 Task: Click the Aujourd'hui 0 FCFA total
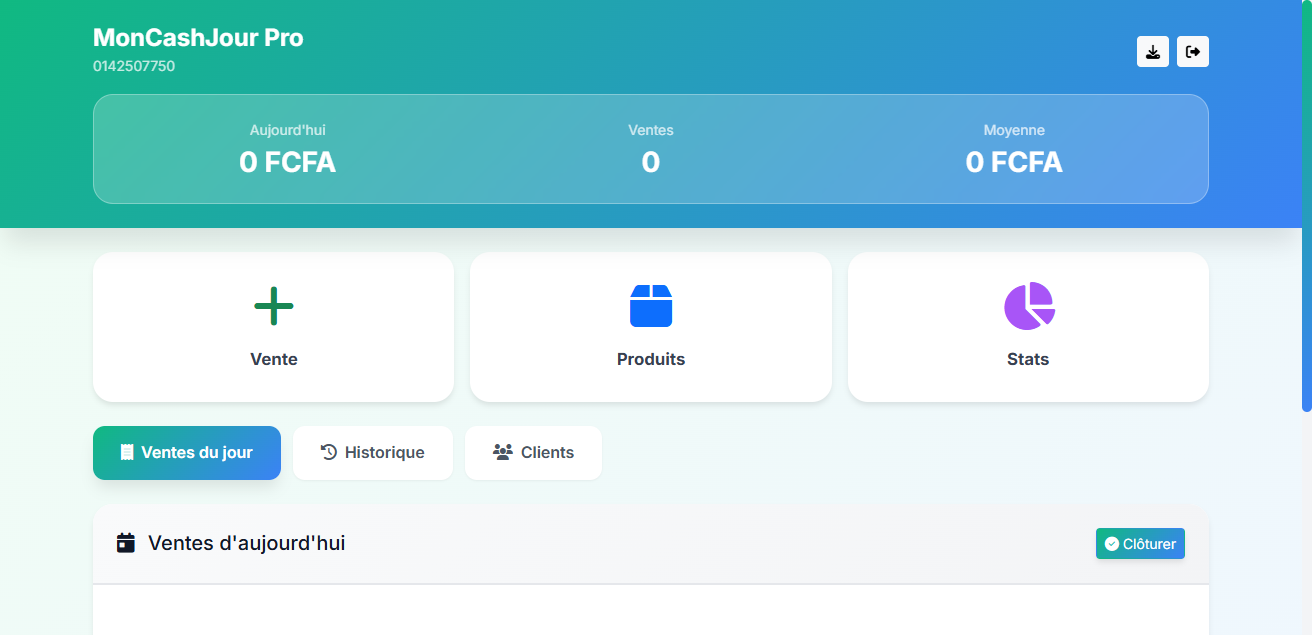click(287, 162)
